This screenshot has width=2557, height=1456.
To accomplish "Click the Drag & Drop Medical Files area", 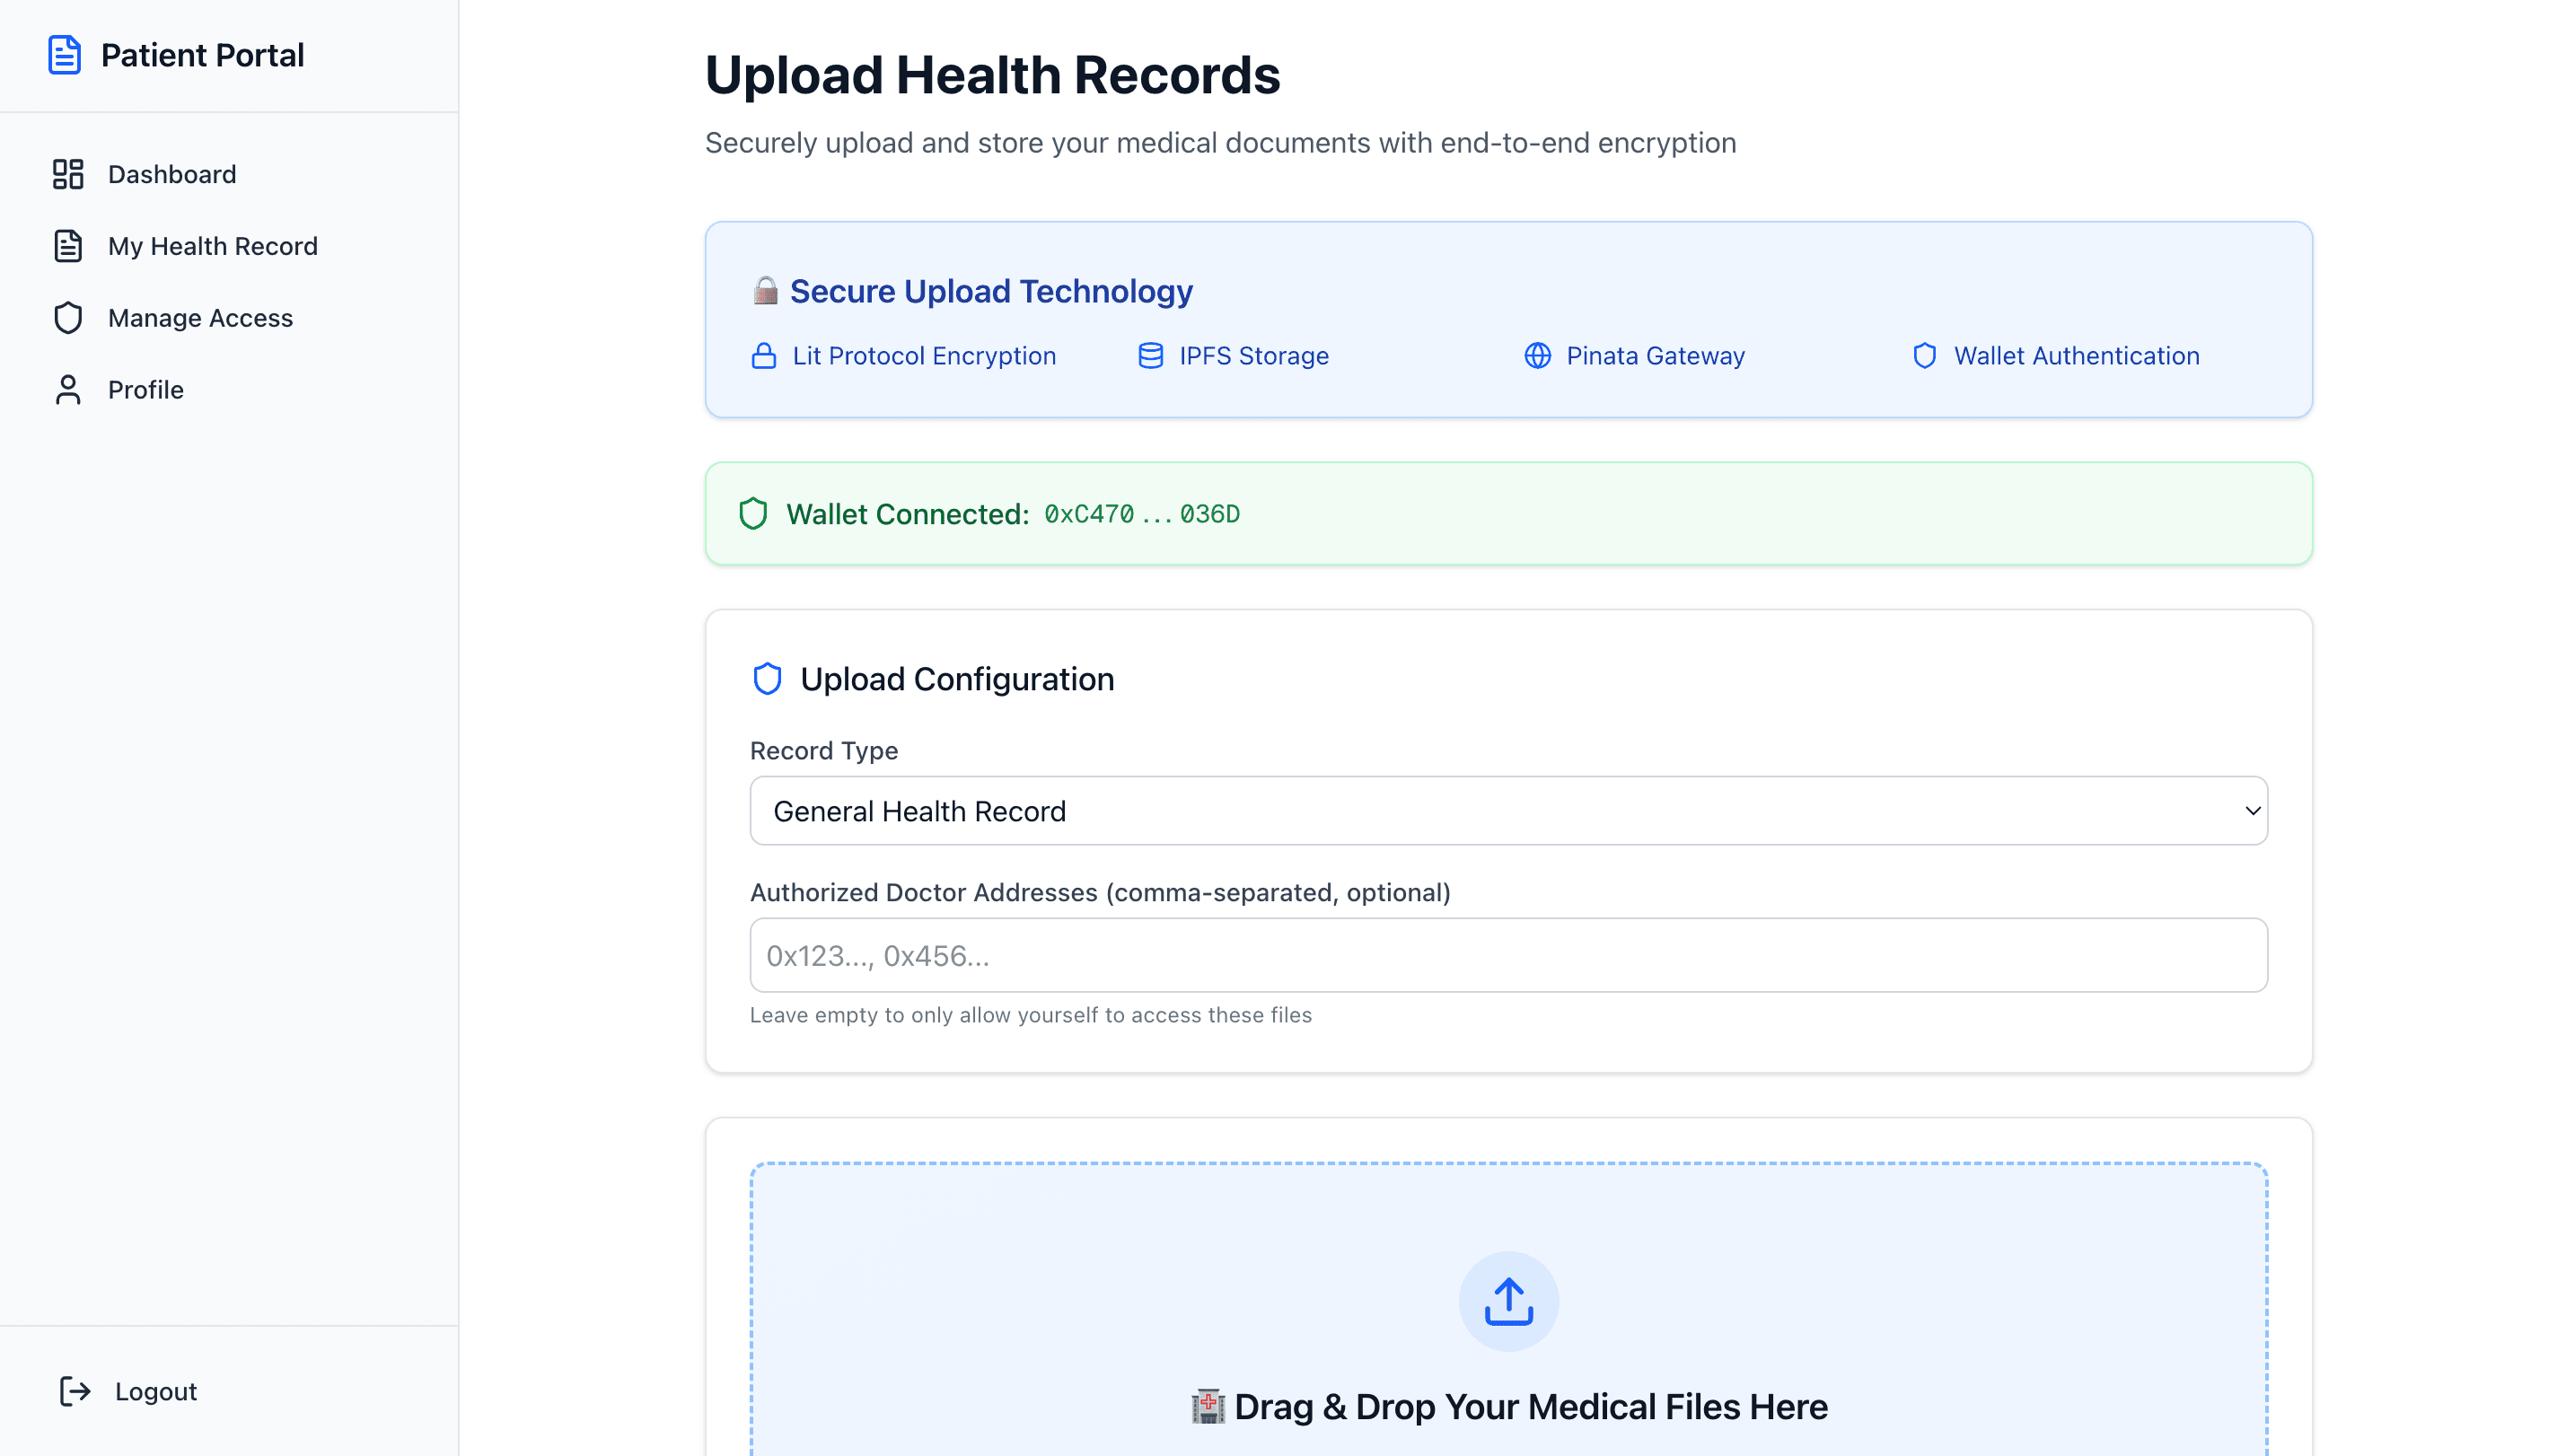I will tap(1508, 1310).
